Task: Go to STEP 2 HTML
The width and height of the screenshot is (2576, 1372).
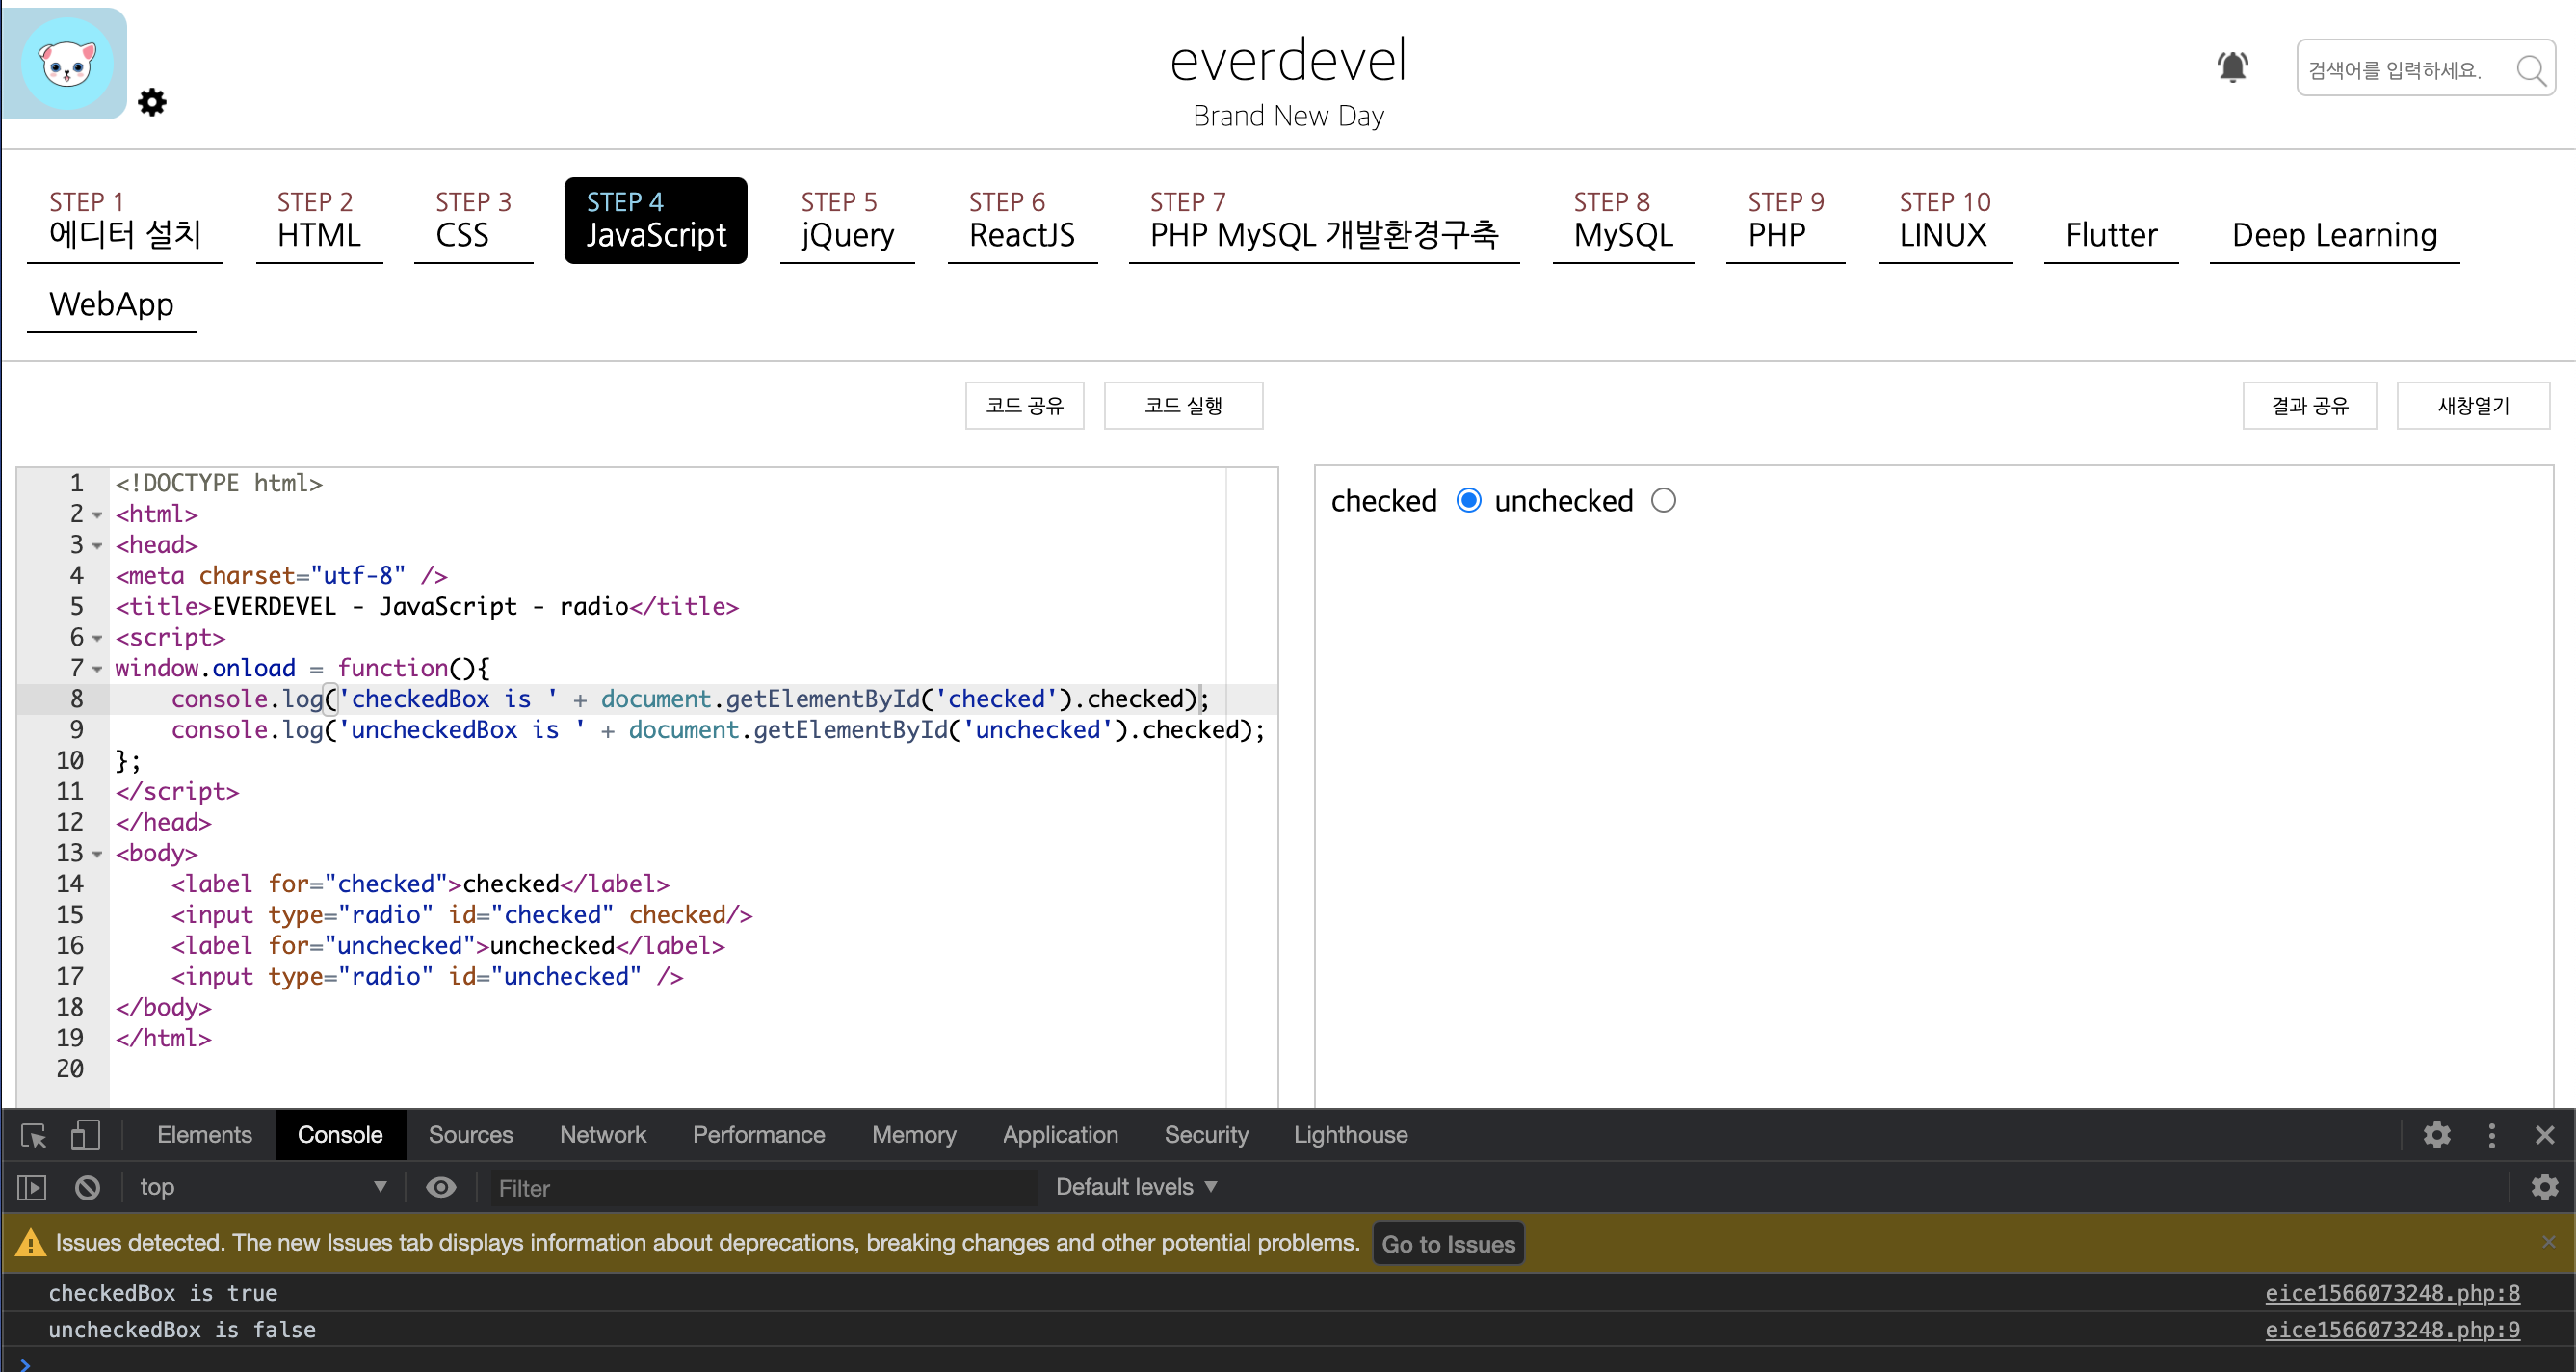Action: pyautogui.click(x=319, y=220)
